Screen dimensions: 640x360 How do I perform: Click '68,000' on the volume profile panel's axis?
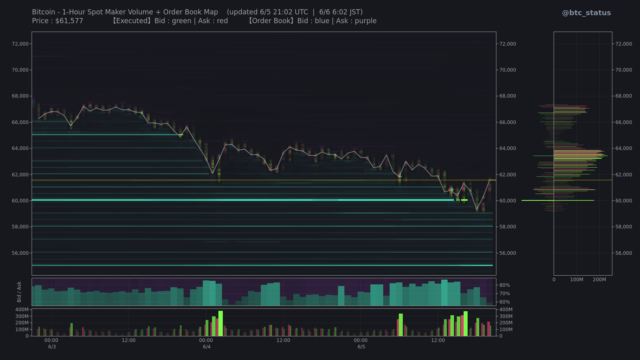[623, 96]
